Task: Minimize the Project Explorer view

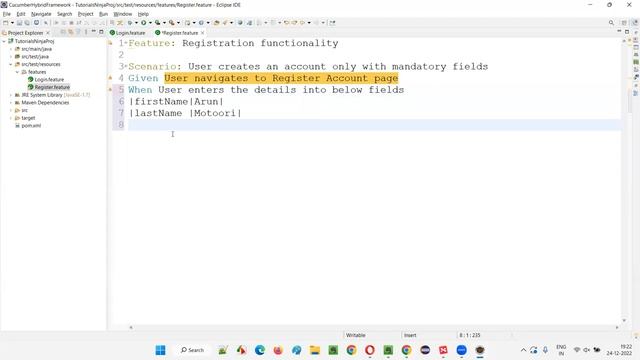Action: (93, 32)
